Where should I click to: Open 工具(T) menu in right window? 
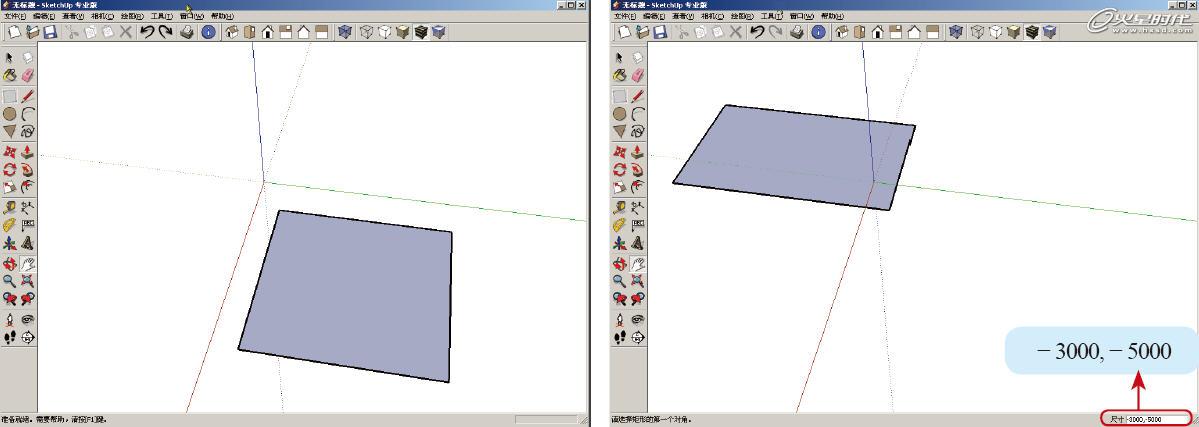[x=772, y=16]
